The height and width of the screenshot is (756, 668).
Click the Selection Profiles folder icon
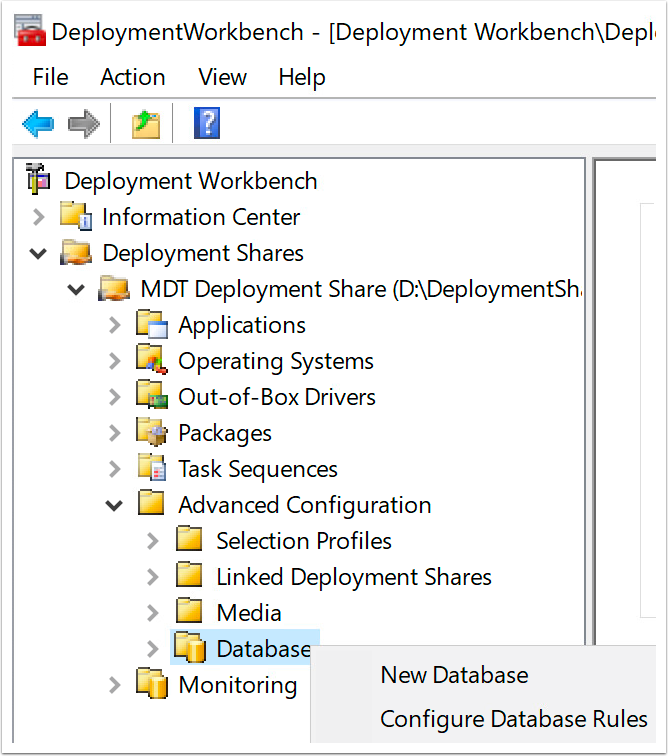point(189,539)
